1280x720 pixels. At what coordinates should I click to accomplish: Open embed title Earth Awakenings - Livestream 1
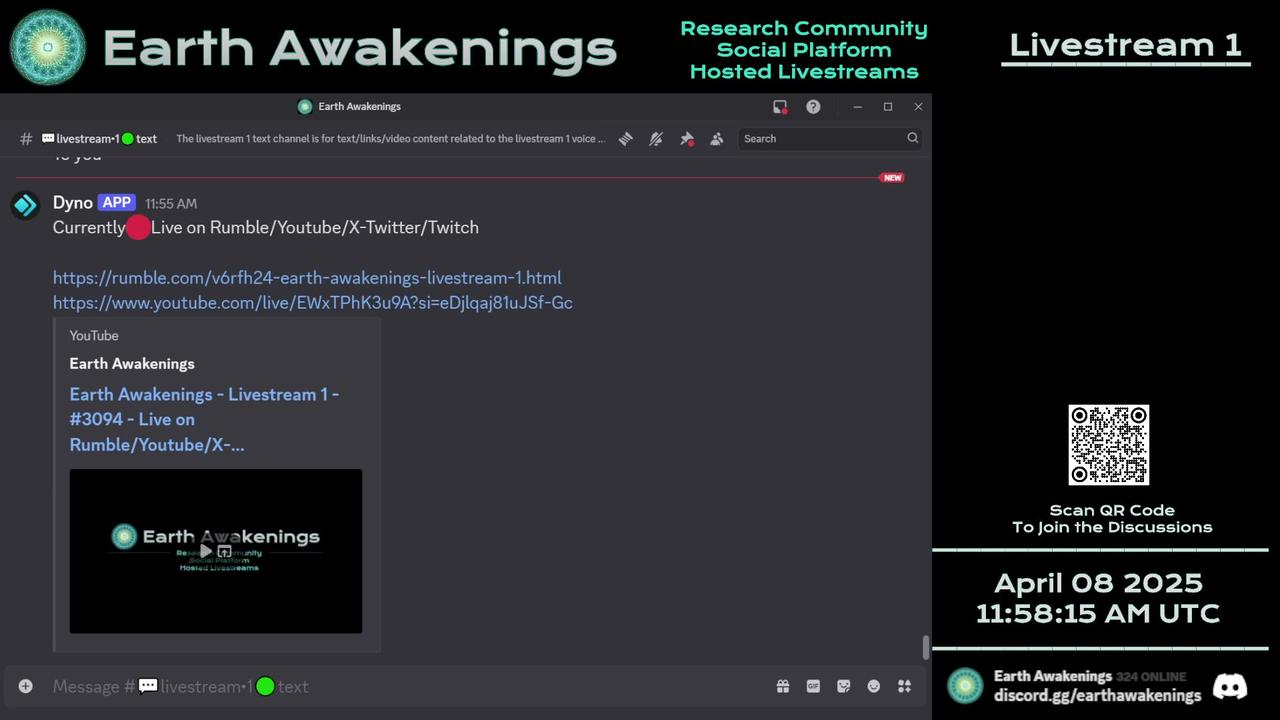coord(204,419)
